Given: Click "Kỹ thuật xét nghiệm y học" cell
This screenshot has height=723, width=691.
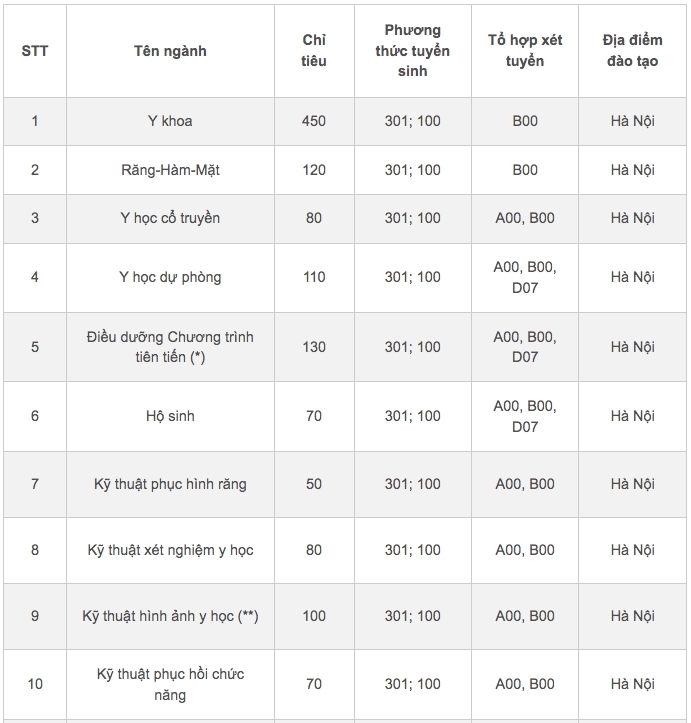Looking at the screenshot, I should [x=170, y=550].
